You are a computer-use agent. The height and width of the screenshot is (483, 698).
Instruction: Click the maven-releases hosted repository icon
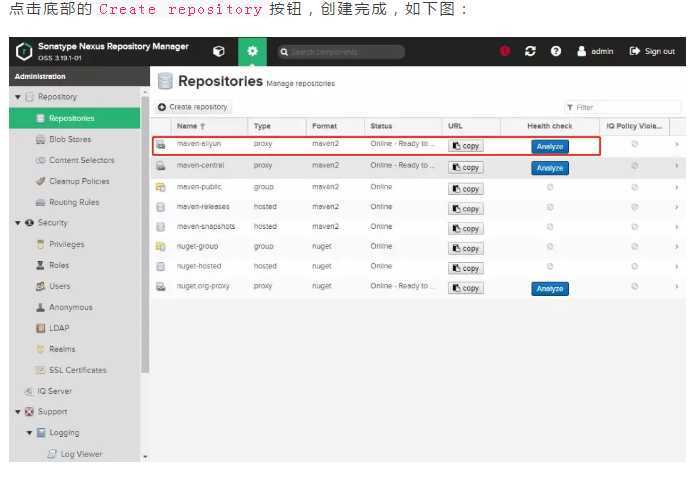pos(161,207)
